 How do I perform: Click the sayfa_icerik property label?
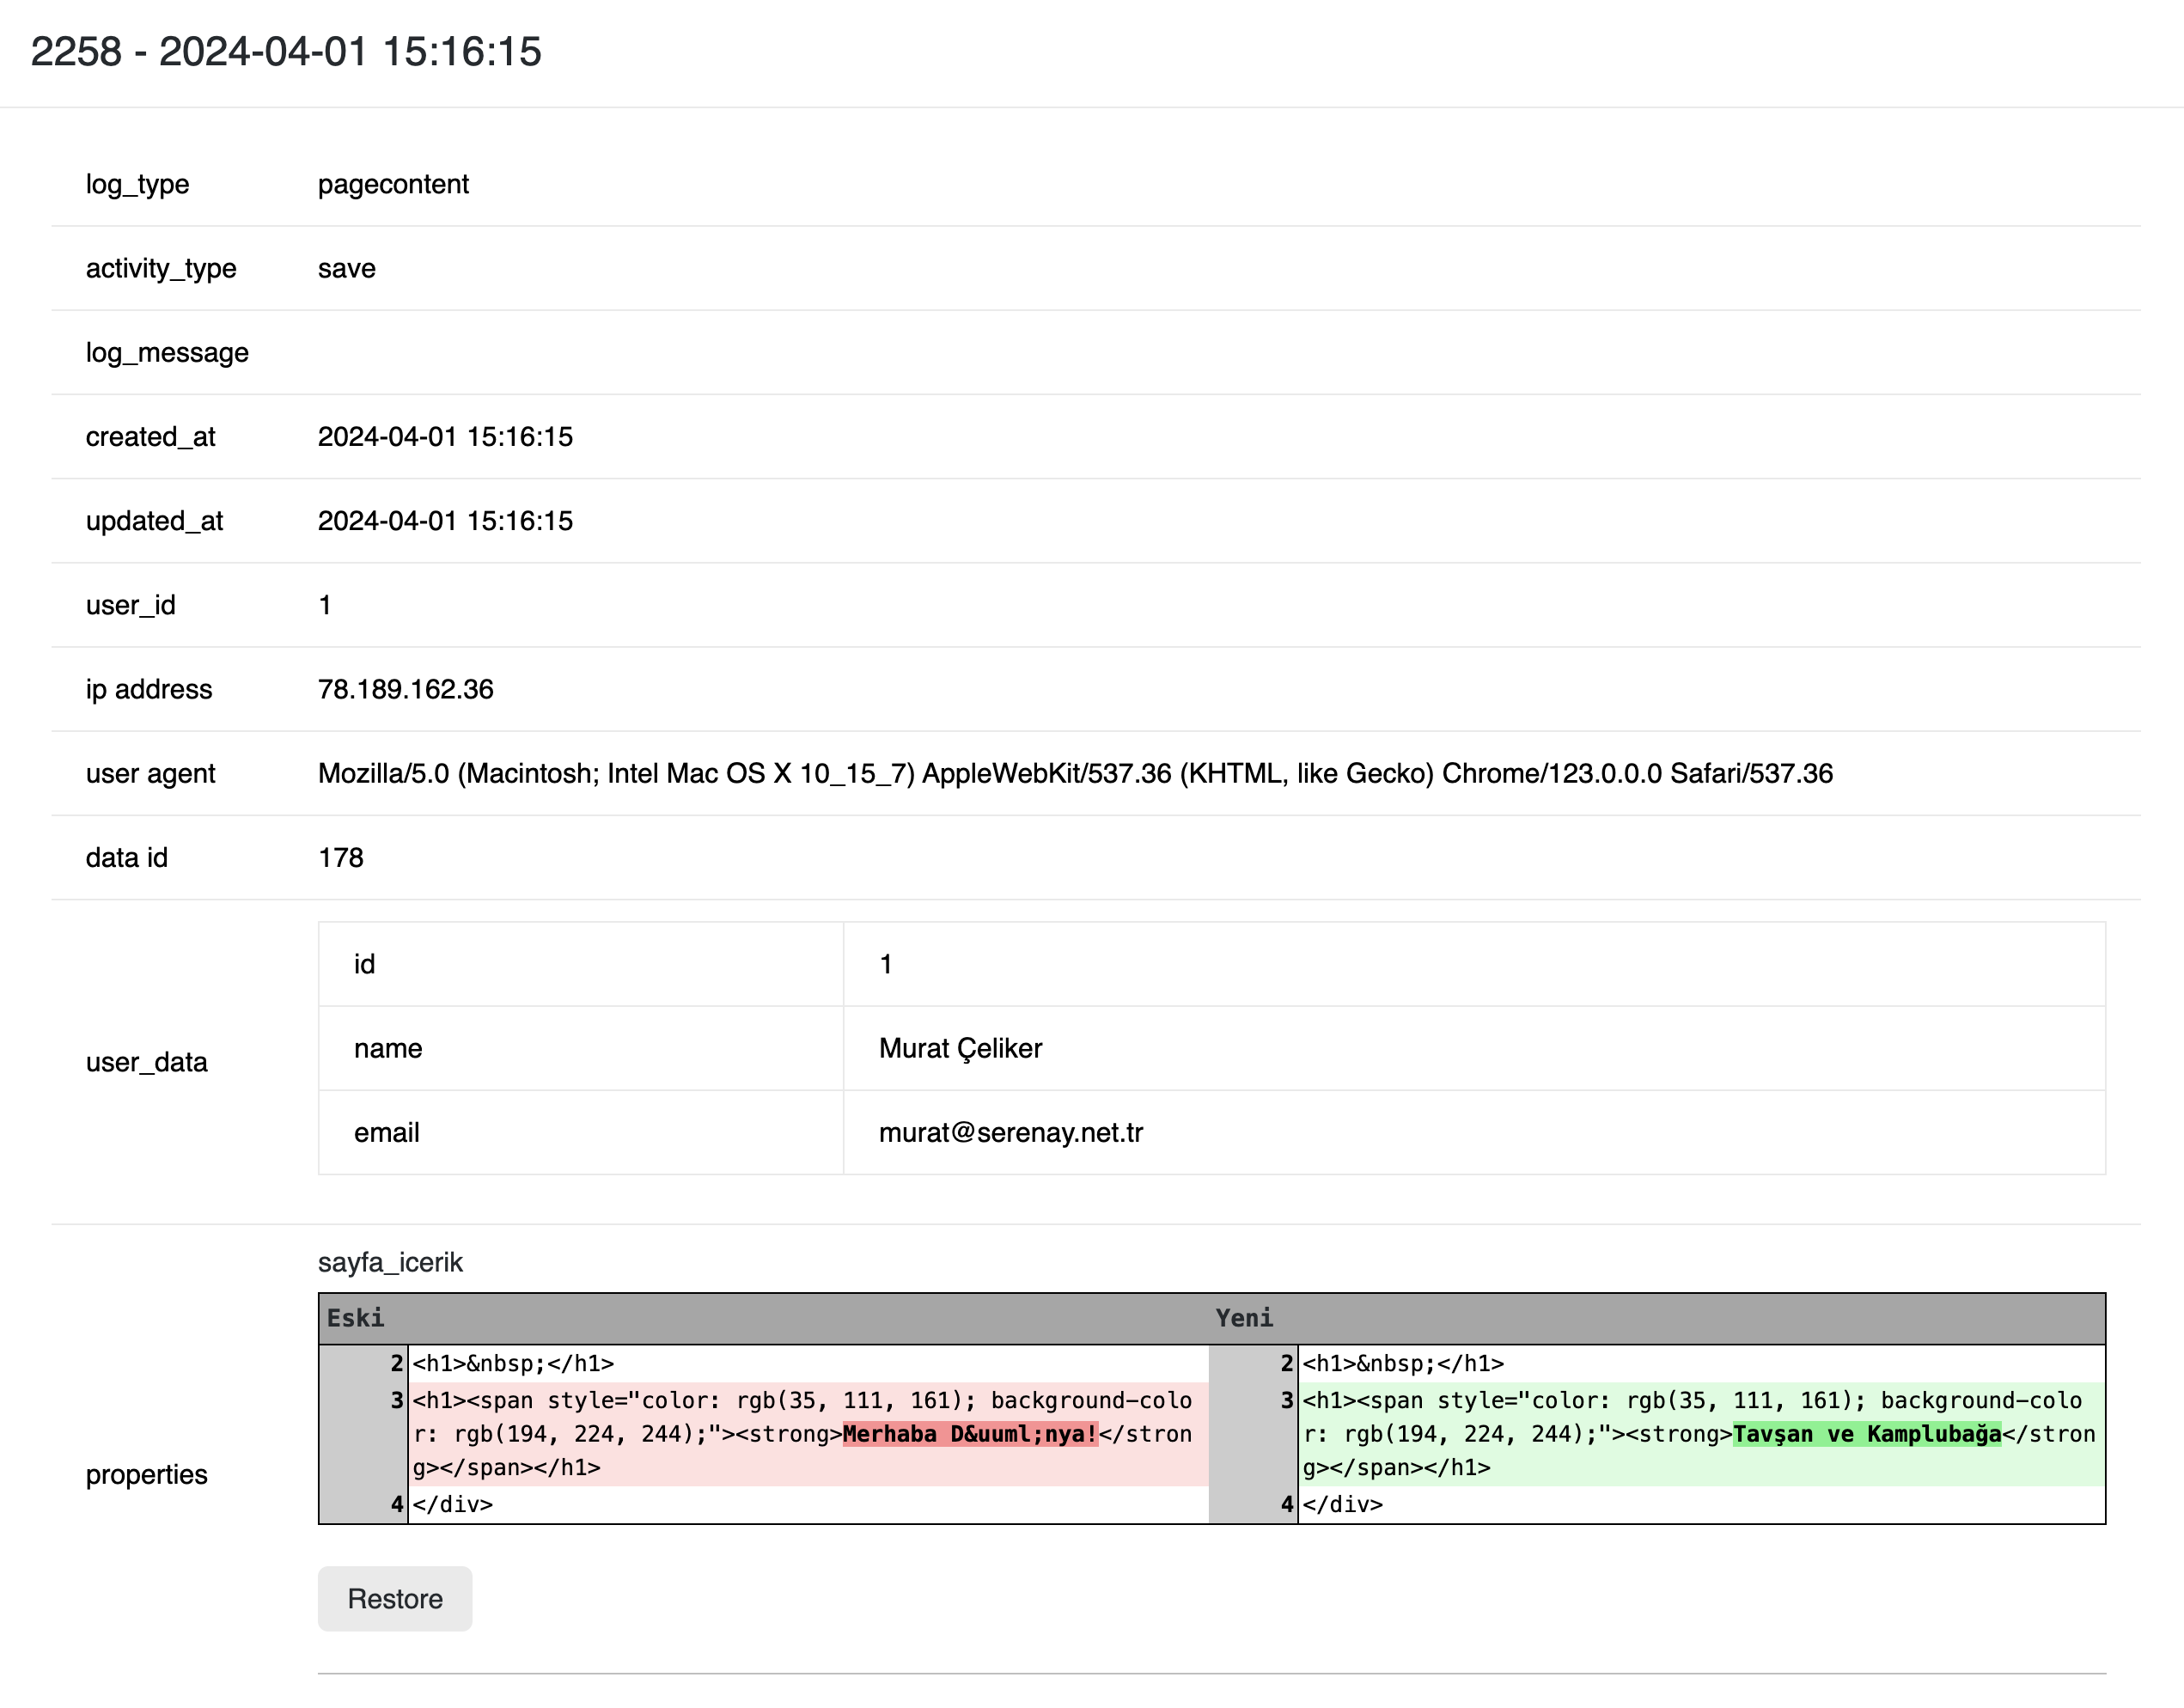click(390, 1262)
